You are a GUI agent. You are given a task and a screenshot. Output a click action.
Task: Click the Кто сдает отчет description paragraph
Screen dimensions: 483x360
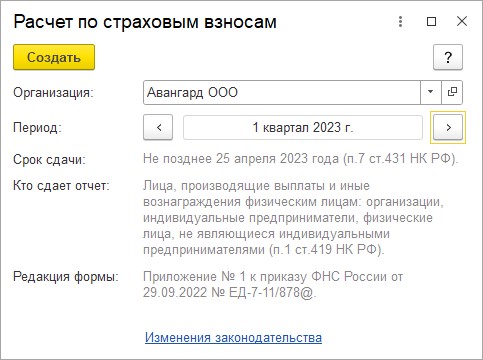(293, 217)
